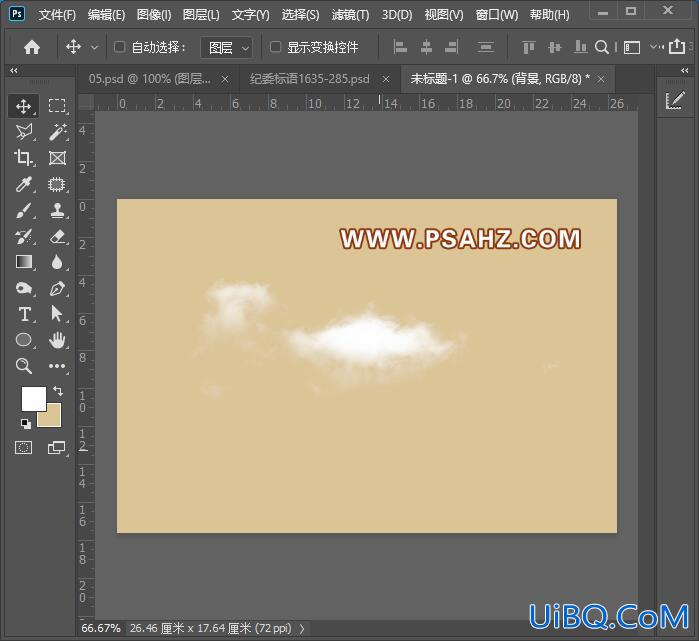Toggle Quick Mask mode
The height and width of the screenshot is (641, 699).
(x=23, y=447)
